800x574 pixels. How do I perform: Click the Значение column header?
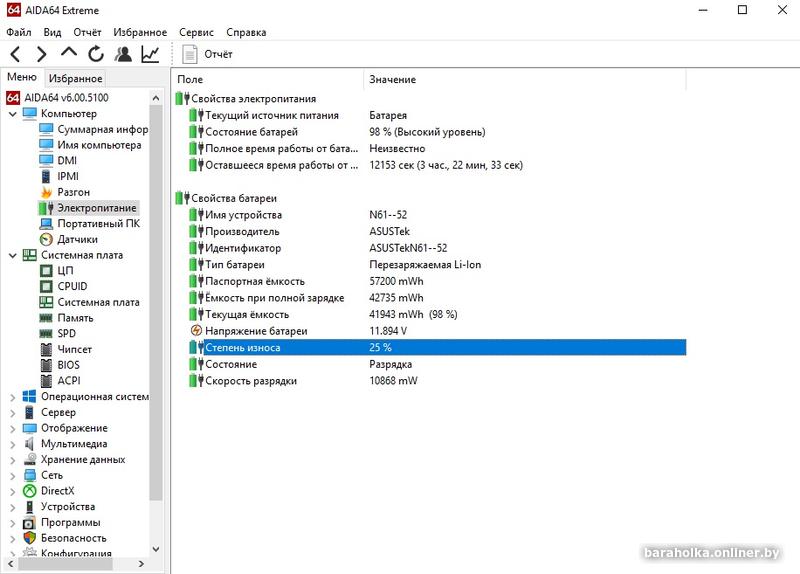(525, 80)
